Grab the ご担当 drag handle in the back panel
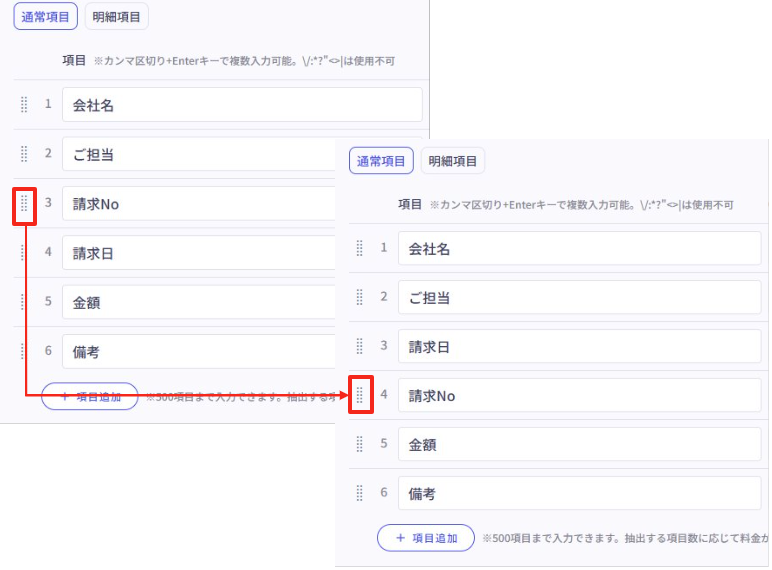The image size is (772, 570). pyautogui.click(x=24, y=154)
